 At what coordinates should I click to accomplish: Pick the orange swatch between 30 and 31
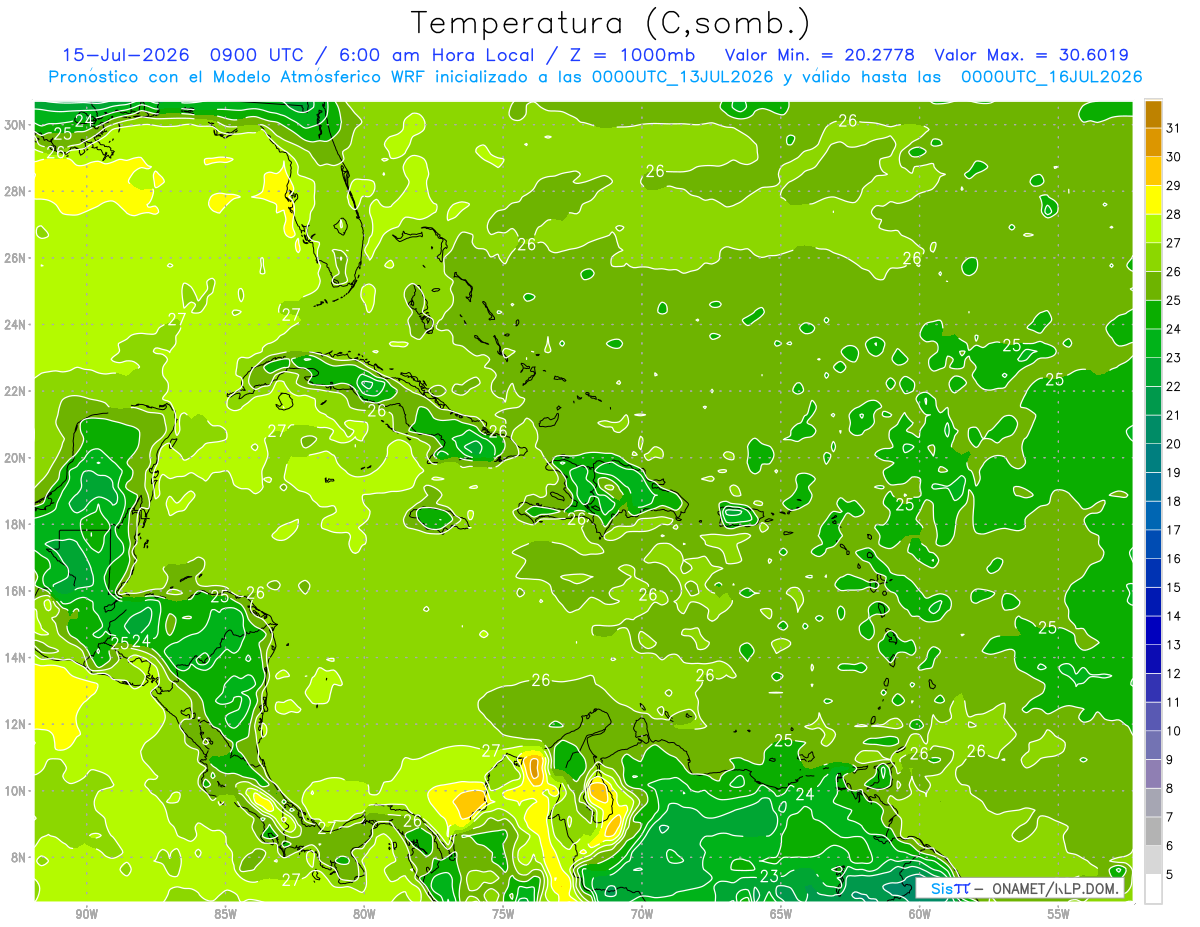tap(1153, 143)
